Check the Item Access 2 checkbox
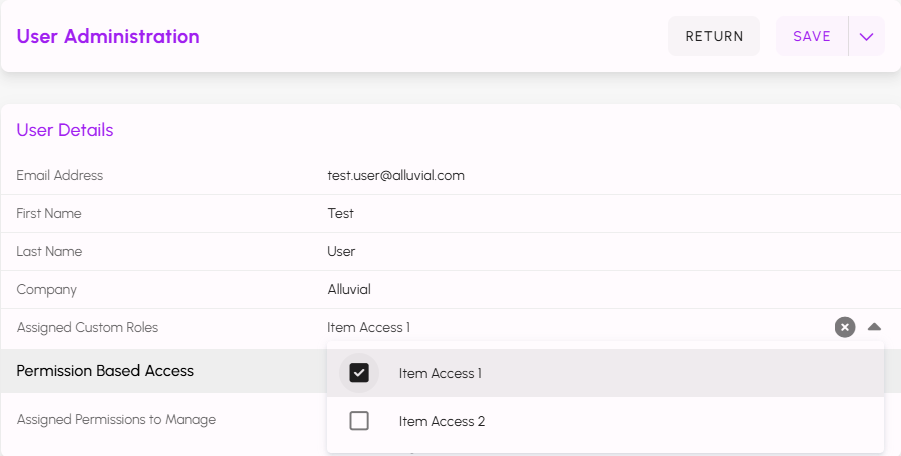The height and width of the screenshot is (456, 901). [359, 421]
